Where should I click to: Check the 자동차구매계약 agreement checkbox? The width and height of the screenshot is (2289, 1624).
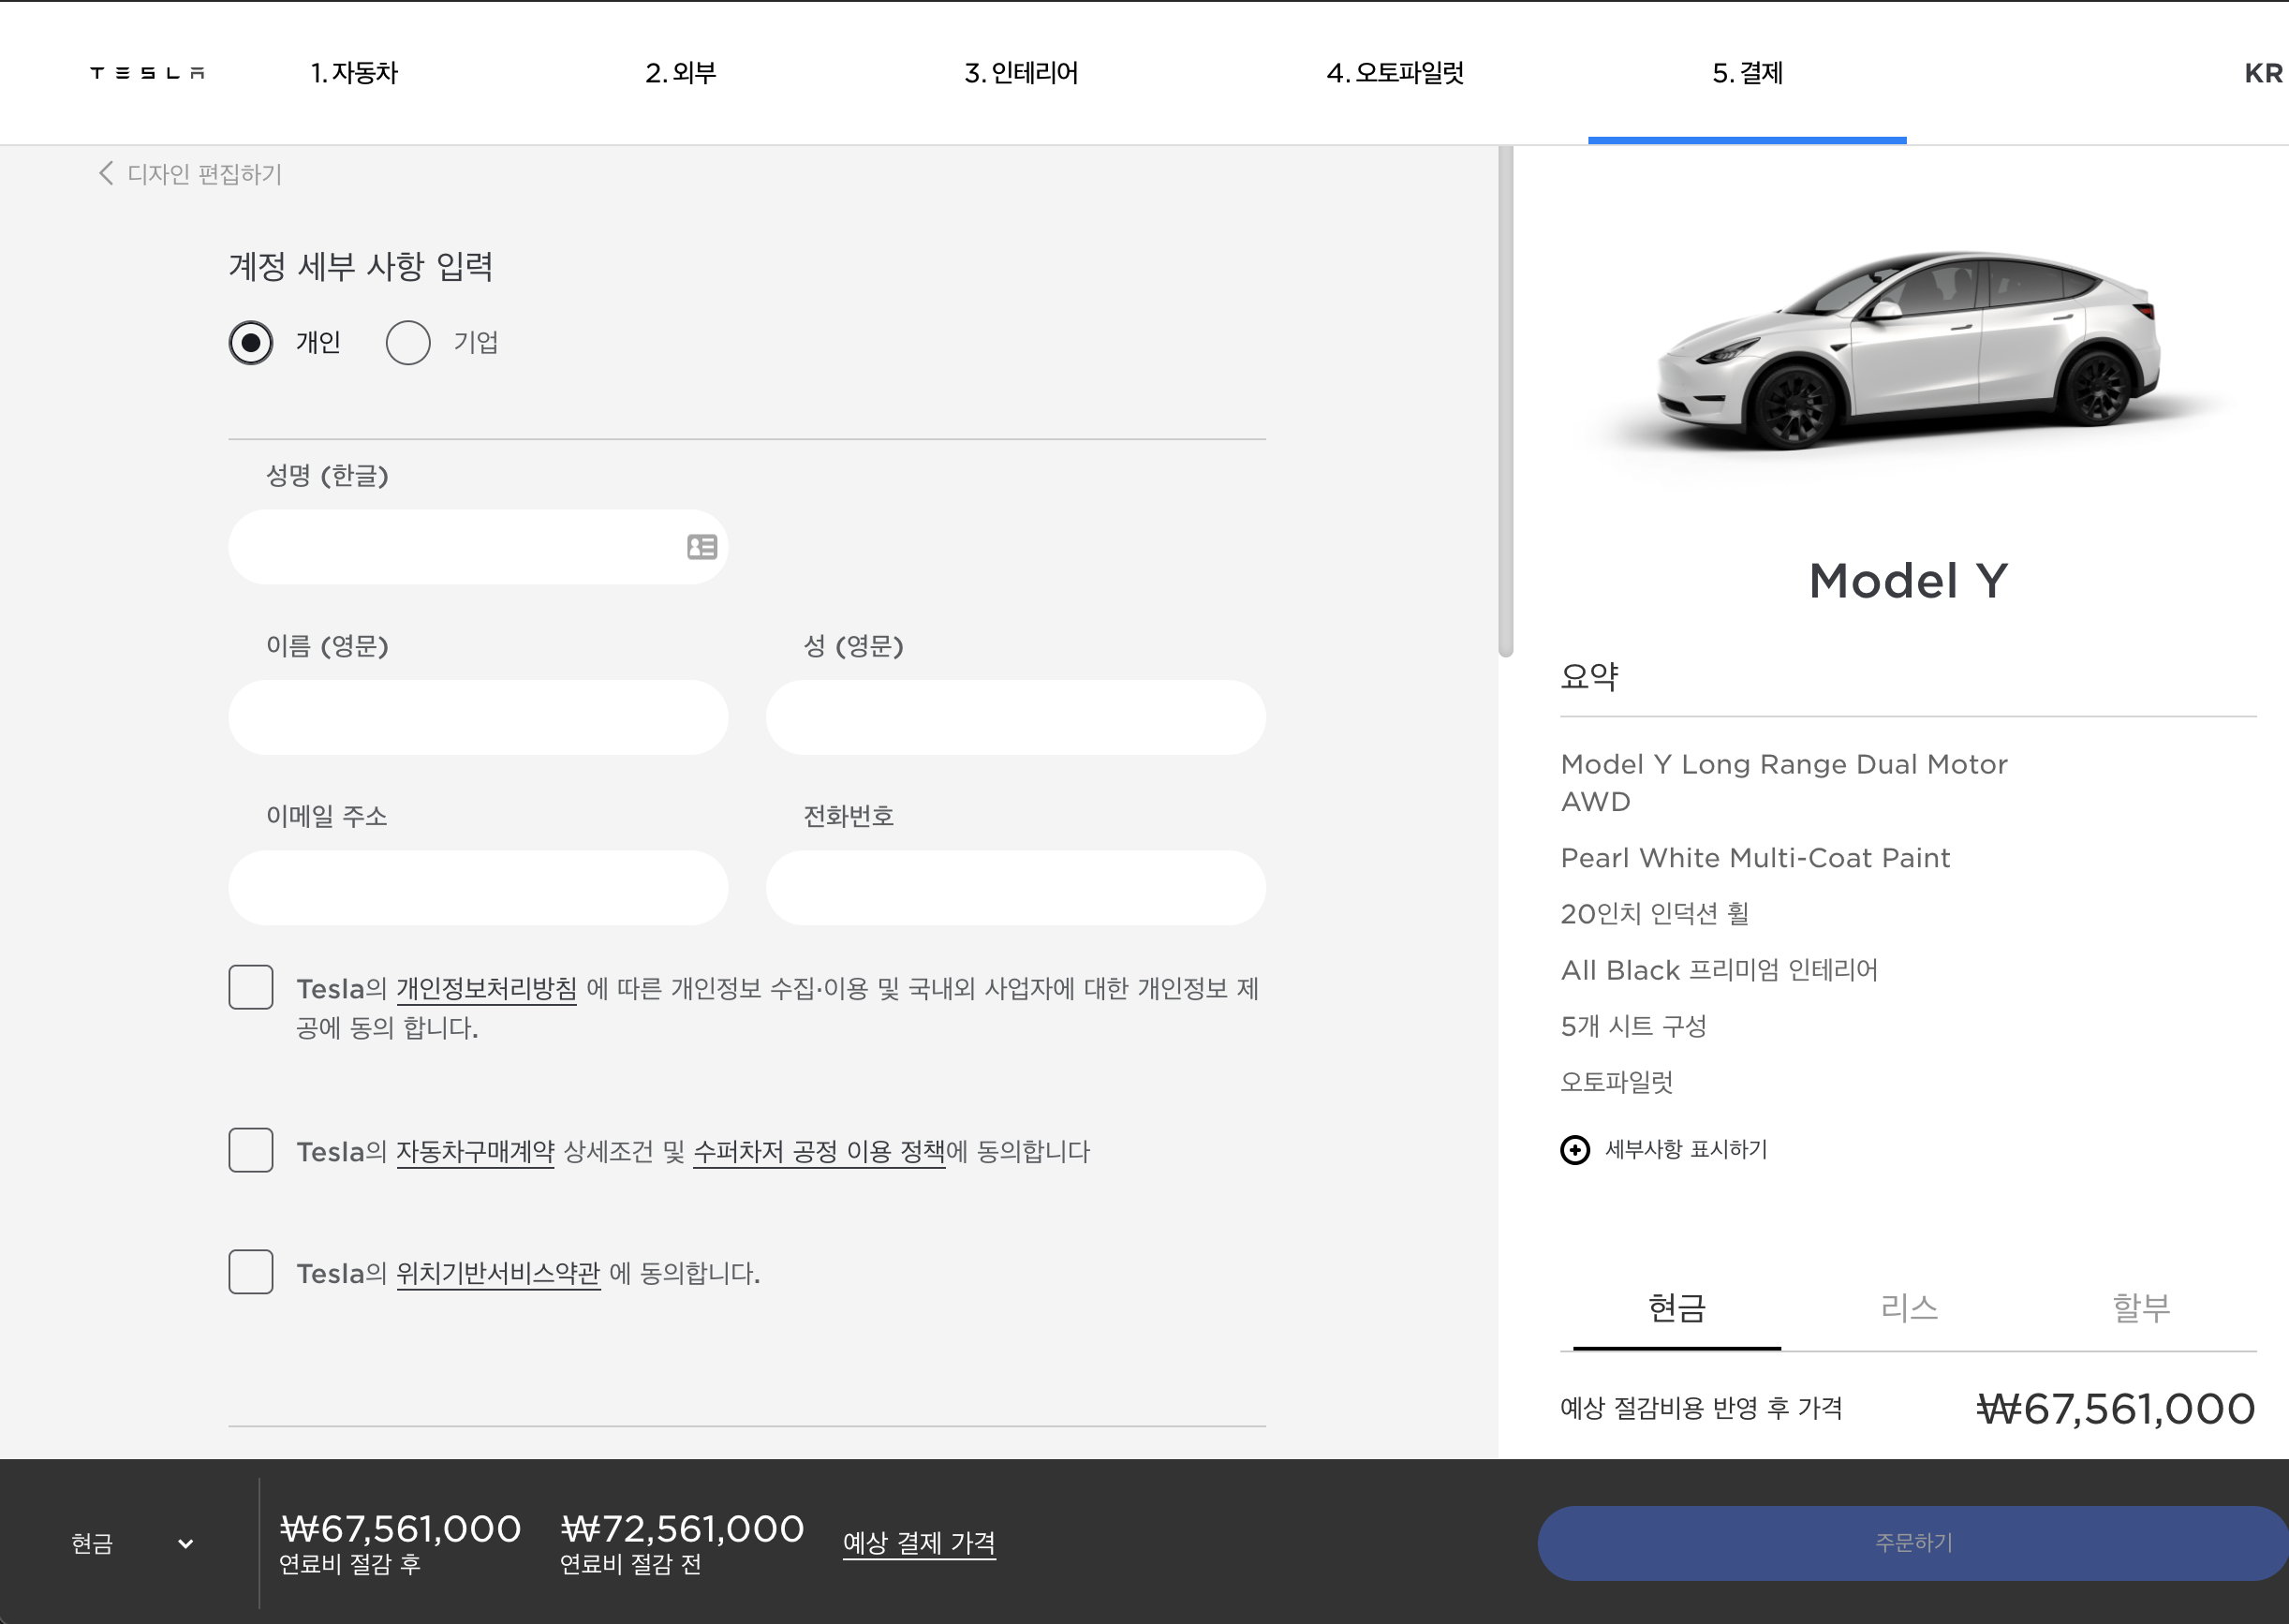(251, 1150)
